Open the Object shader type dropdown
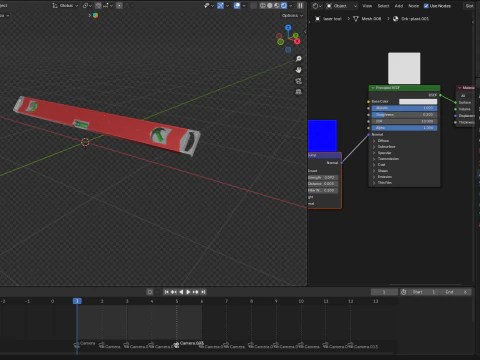480x360 pixels. [341, 6]
